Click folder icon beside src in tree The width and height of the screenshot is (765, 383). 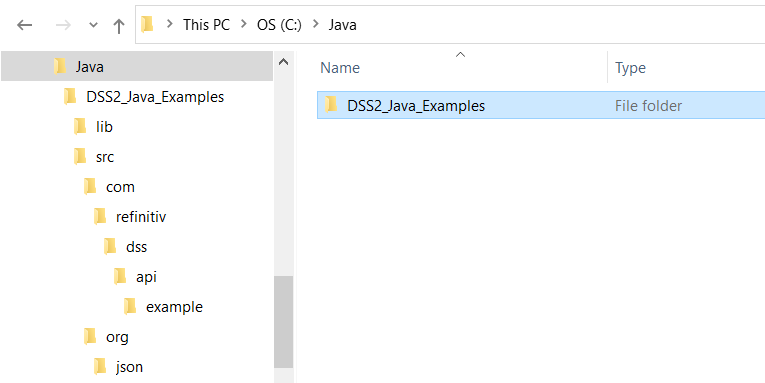pos(80,157)
